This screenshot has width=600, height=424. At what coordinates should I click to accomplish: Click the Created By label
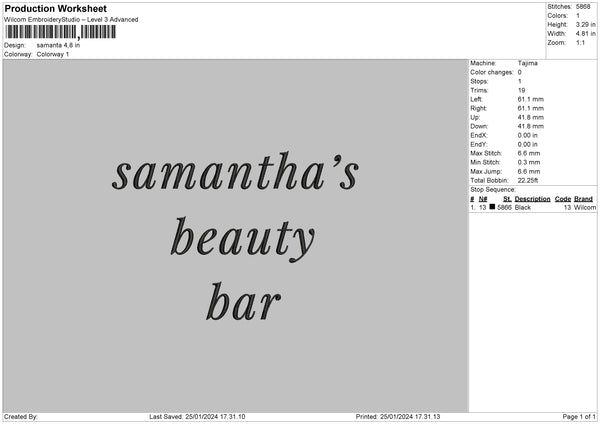(x=21, y=417)
